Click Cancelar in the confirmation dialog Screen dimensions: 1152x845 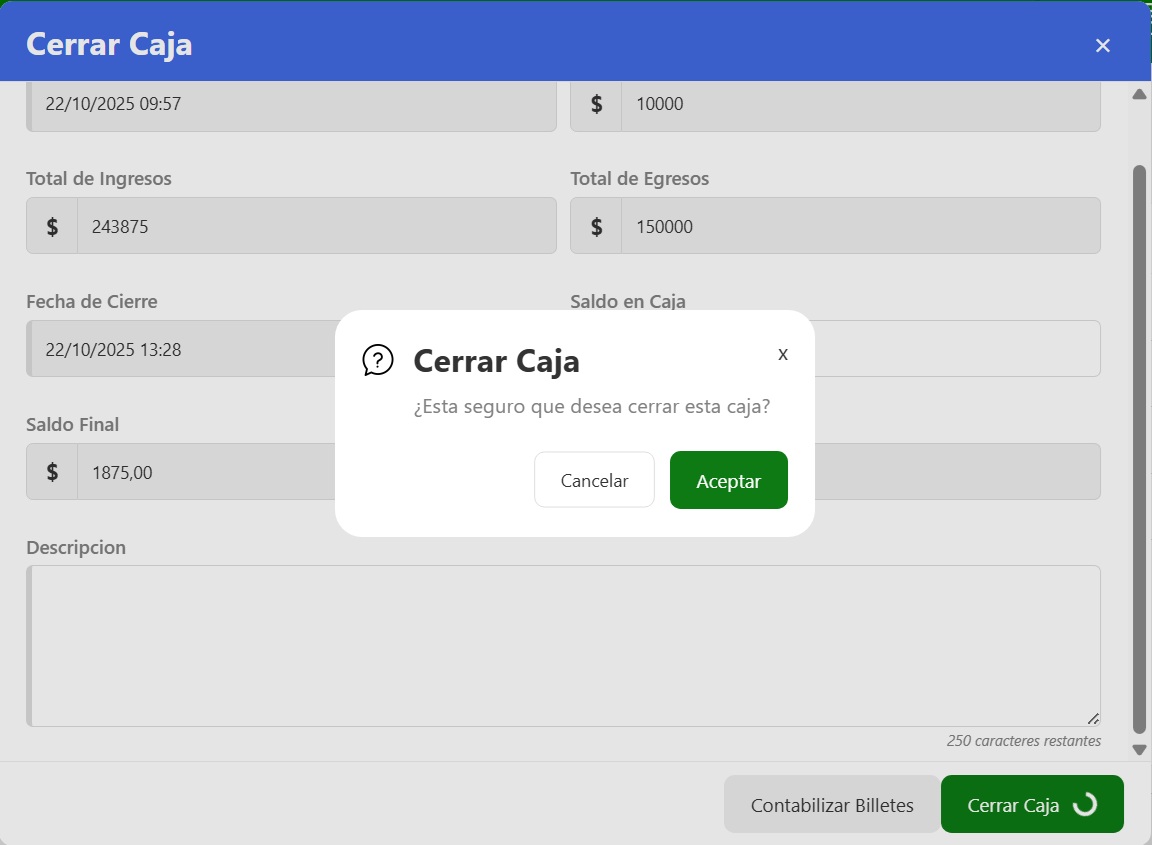pyautogui.click(x=594, y=480)
